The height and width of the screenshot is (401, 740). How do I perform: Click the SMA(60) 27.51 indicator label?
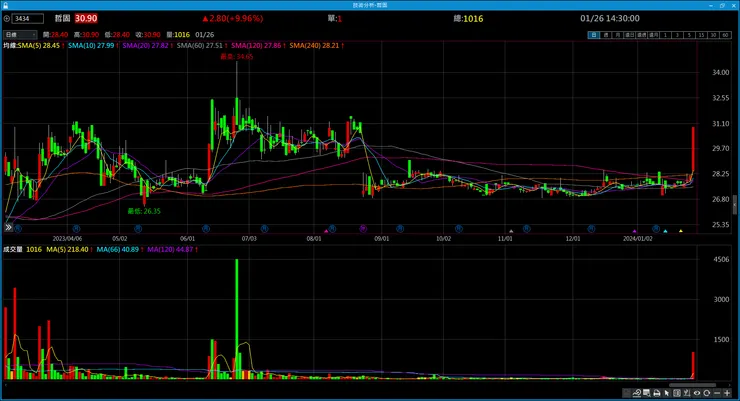pyautogui.click(x=200, y=45)
